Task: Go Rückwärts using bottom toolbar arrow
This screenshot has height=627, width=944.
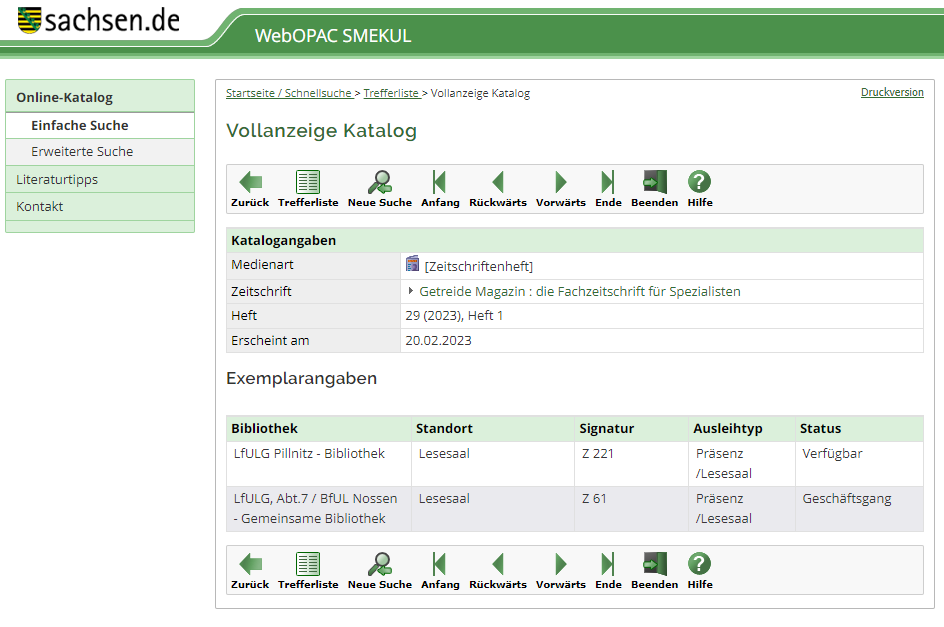Action: coord(497,564)
